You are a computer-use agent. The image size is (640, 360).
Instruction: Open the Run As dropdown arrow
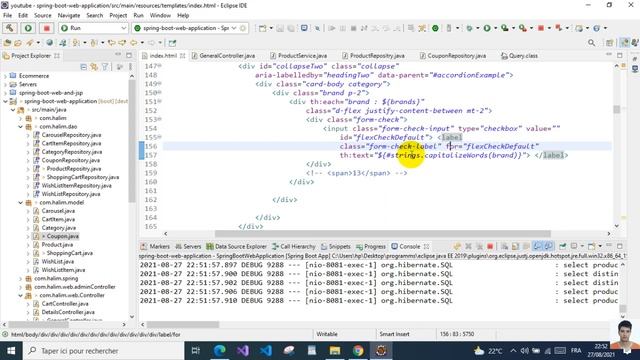(495, 28)
